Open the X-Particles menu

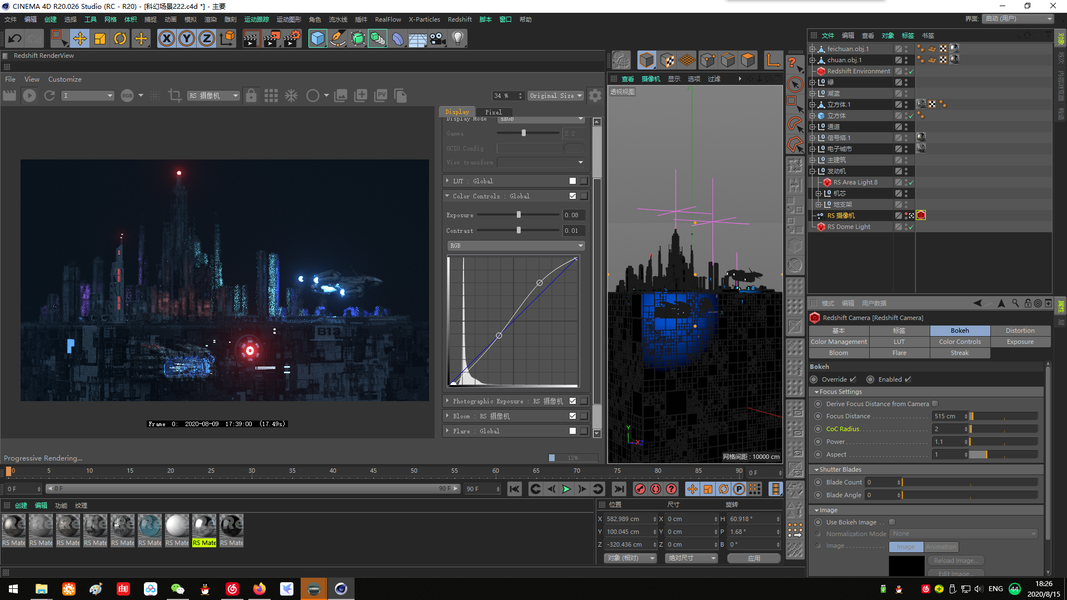424,20
